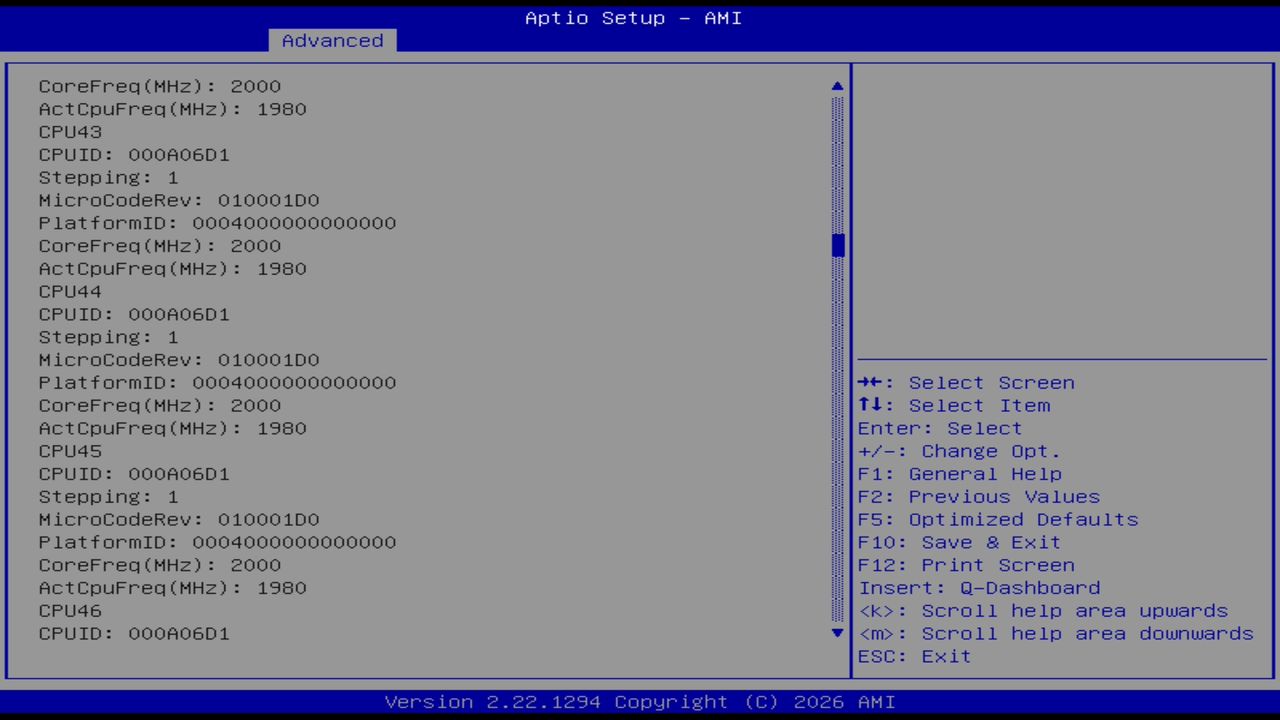This screenshot has width=1280, height=720.
Task: Click the Q-Dashboard Insert entry
Action: (x=979, y=587)
